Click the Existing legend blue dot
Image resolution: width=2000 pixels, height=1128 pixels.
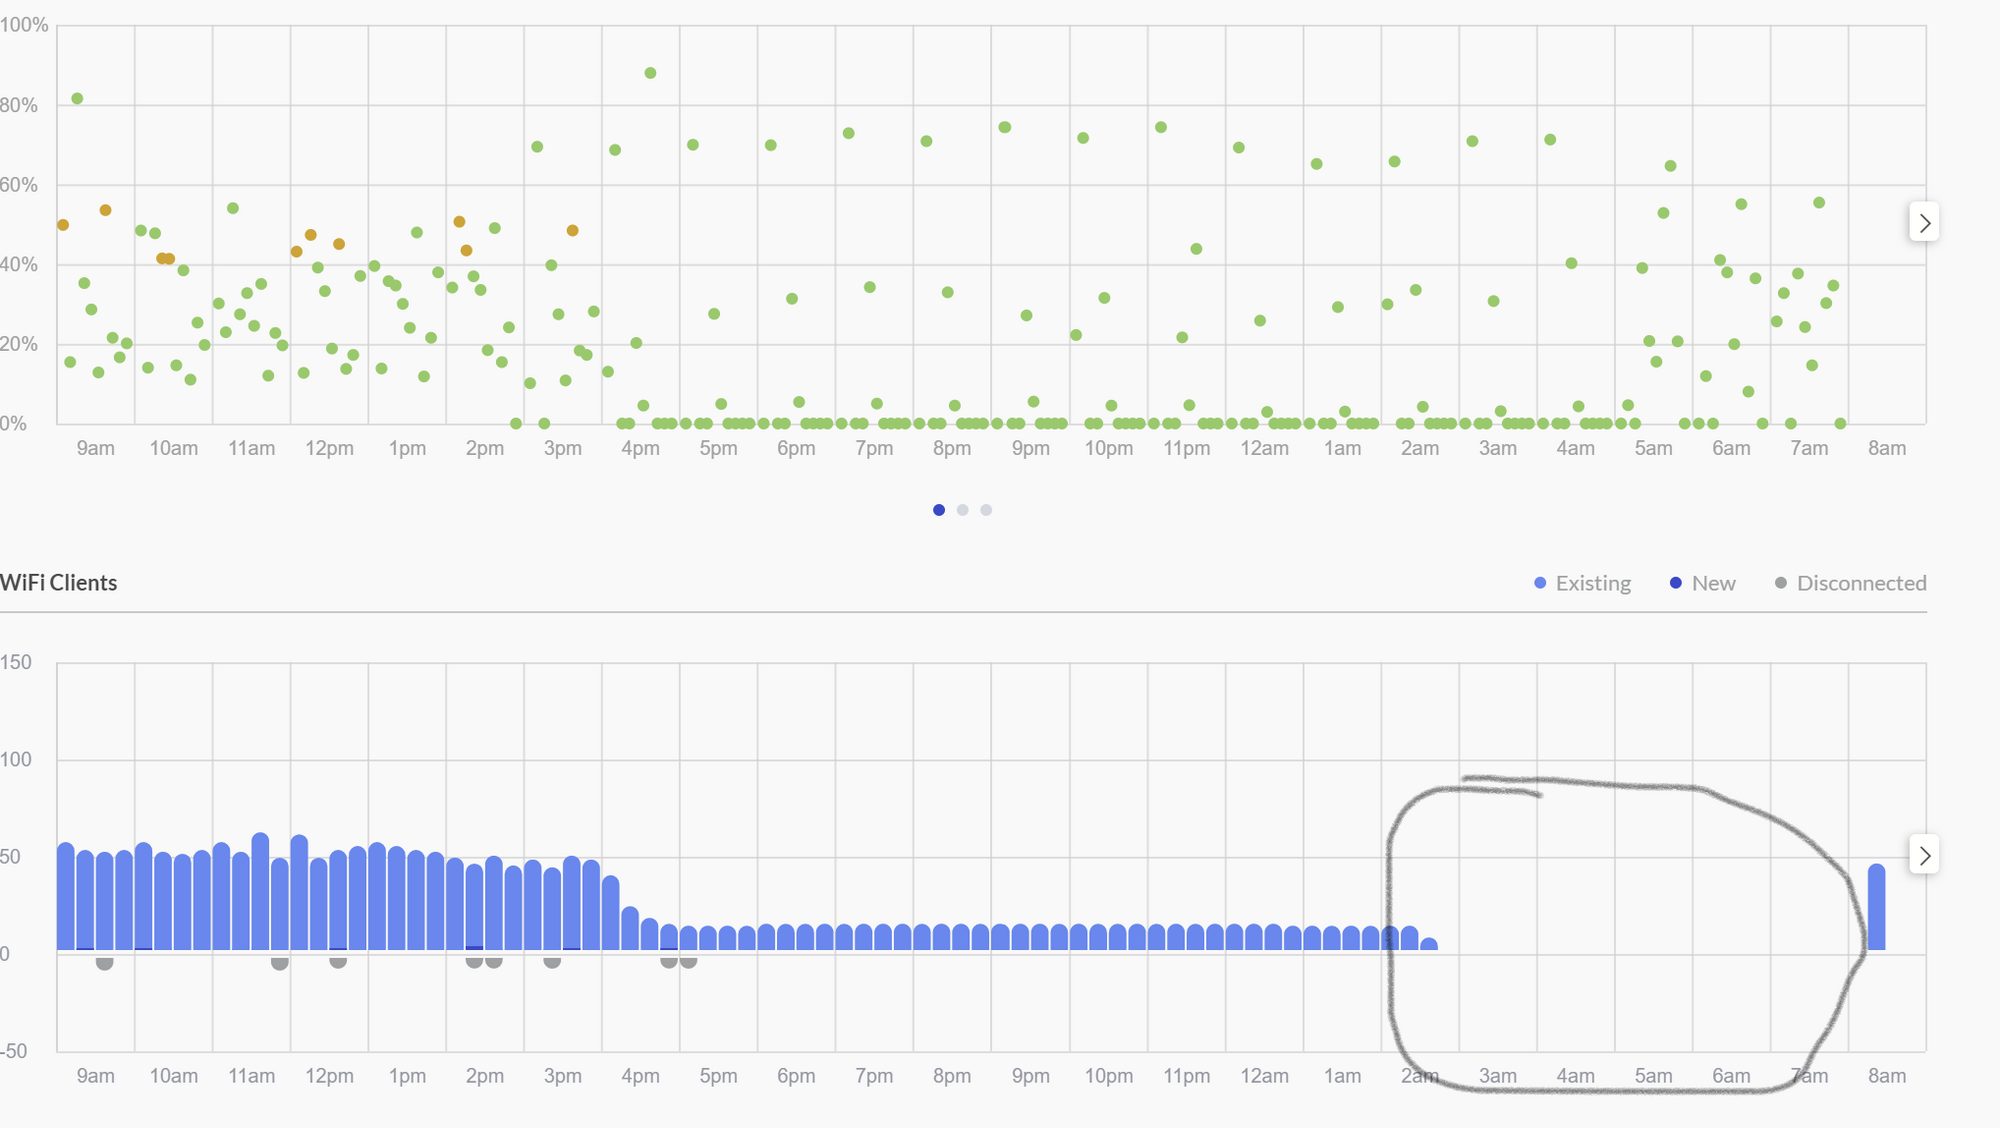pyautogui.click(x=1540, y=583)
